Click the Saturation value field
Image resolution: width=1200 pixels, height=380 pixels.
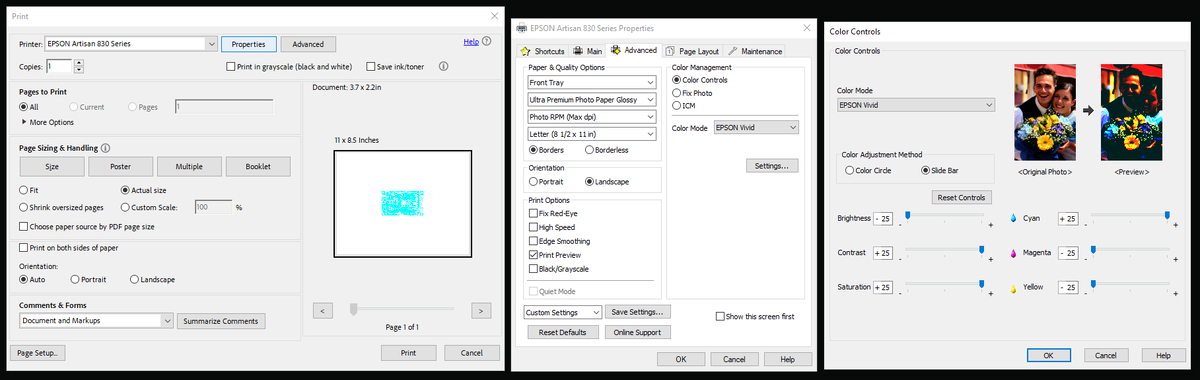pyautogui.click(x=882, y=288)
